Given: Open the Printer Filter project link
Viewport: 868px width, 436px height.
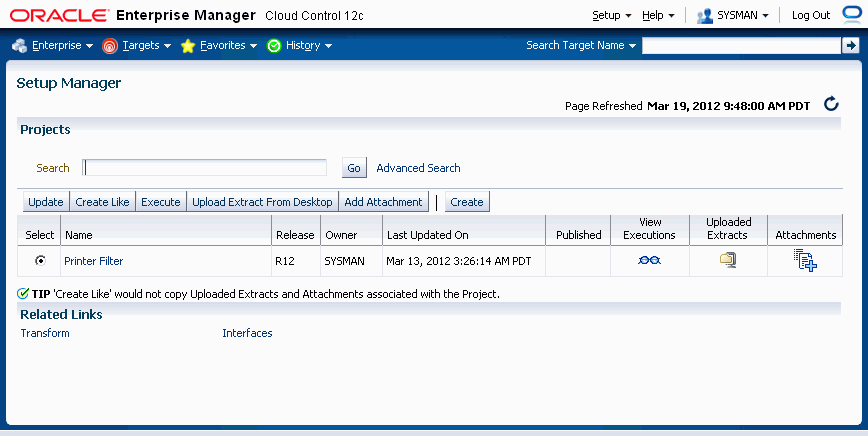Looking at the screenshot, I should 94,261.
